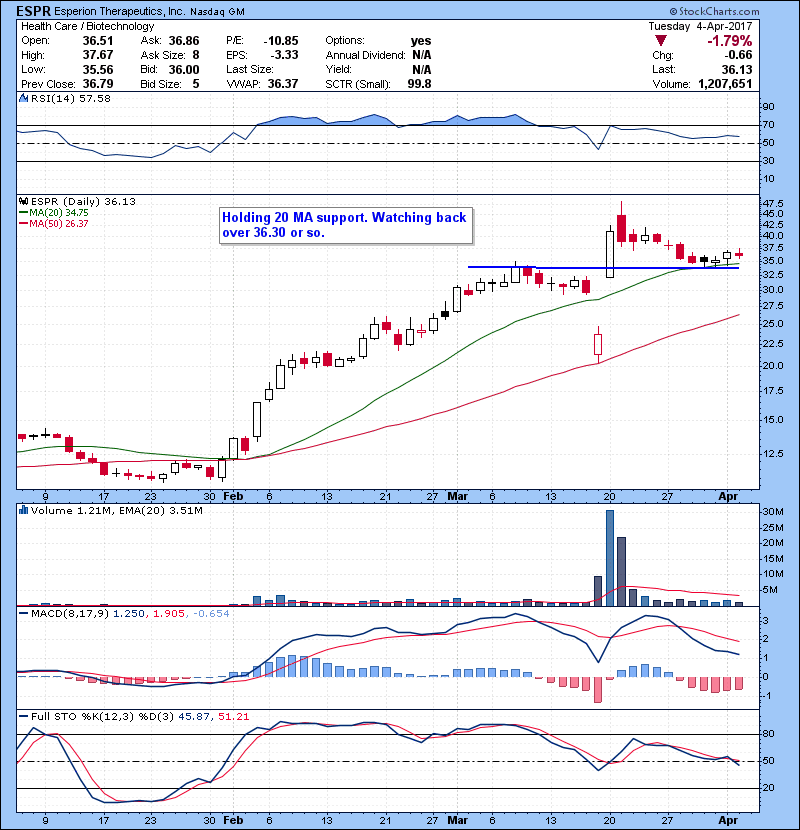This screenshot has width=800, height=830.
Task: Click the candlestick icon beside ESPR (Daily)
Action: pos(23,201)
